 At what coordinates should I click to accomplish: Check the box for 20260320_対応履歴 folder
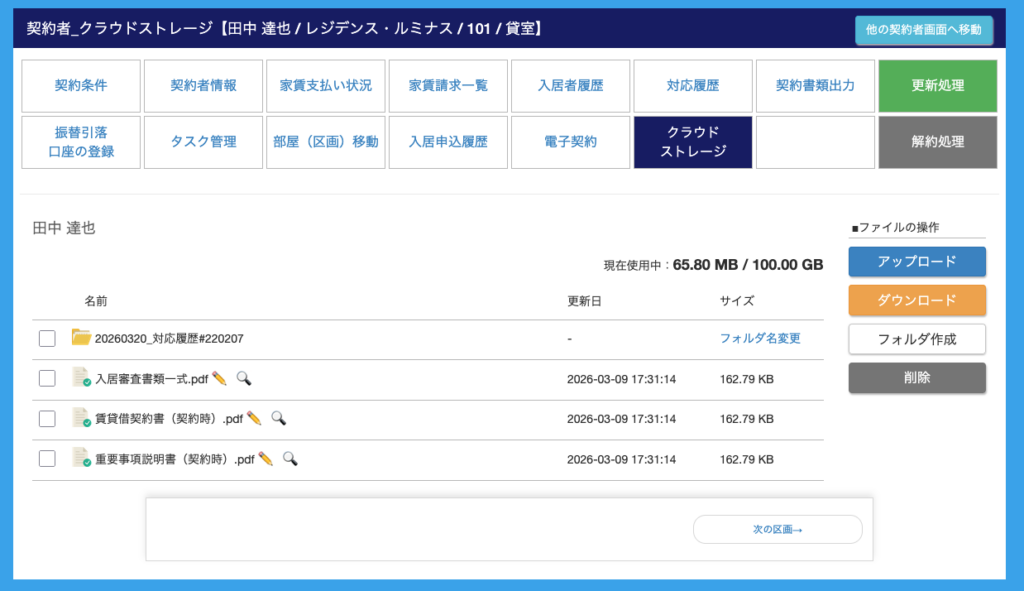click(x=47, y=338)
